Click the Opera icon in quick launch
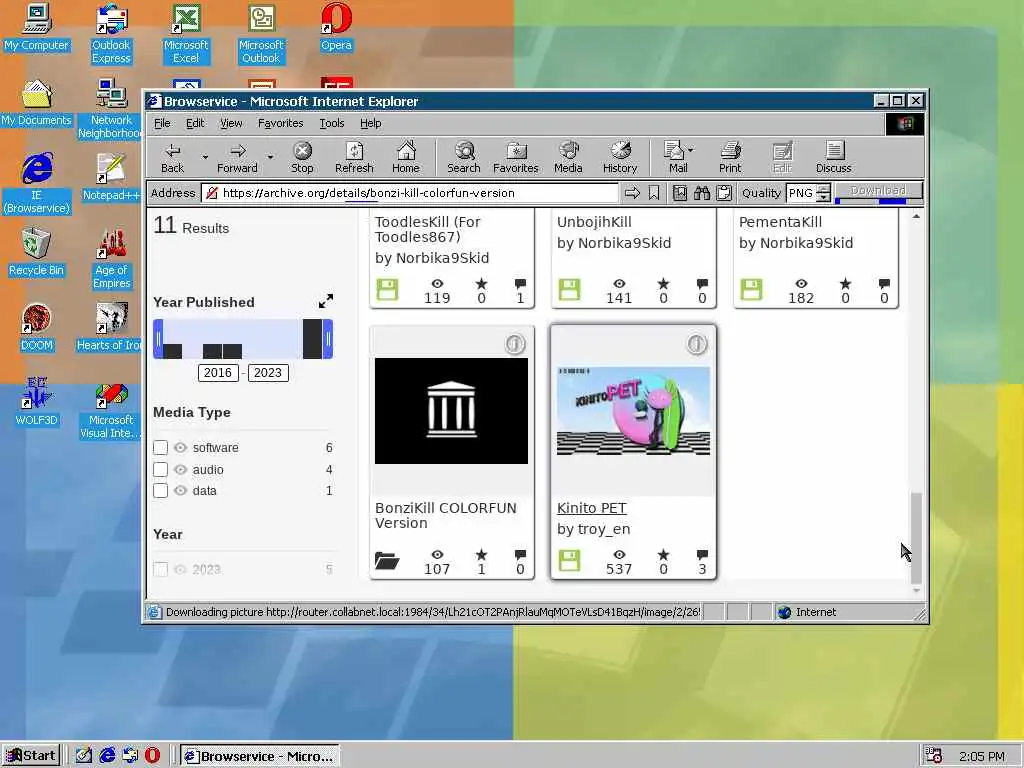 (x=152, y=756)
